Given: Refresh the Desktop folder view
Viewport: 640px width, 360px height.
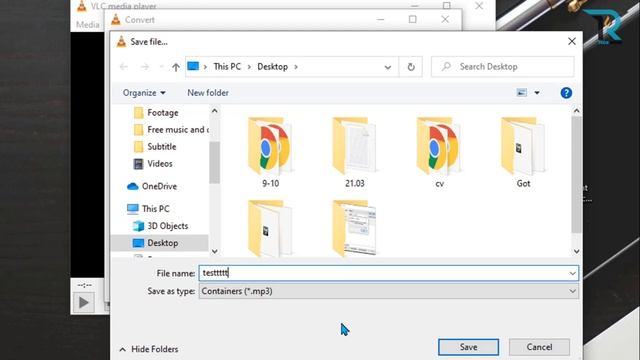Looking at the screenshot, I should 411,67.
